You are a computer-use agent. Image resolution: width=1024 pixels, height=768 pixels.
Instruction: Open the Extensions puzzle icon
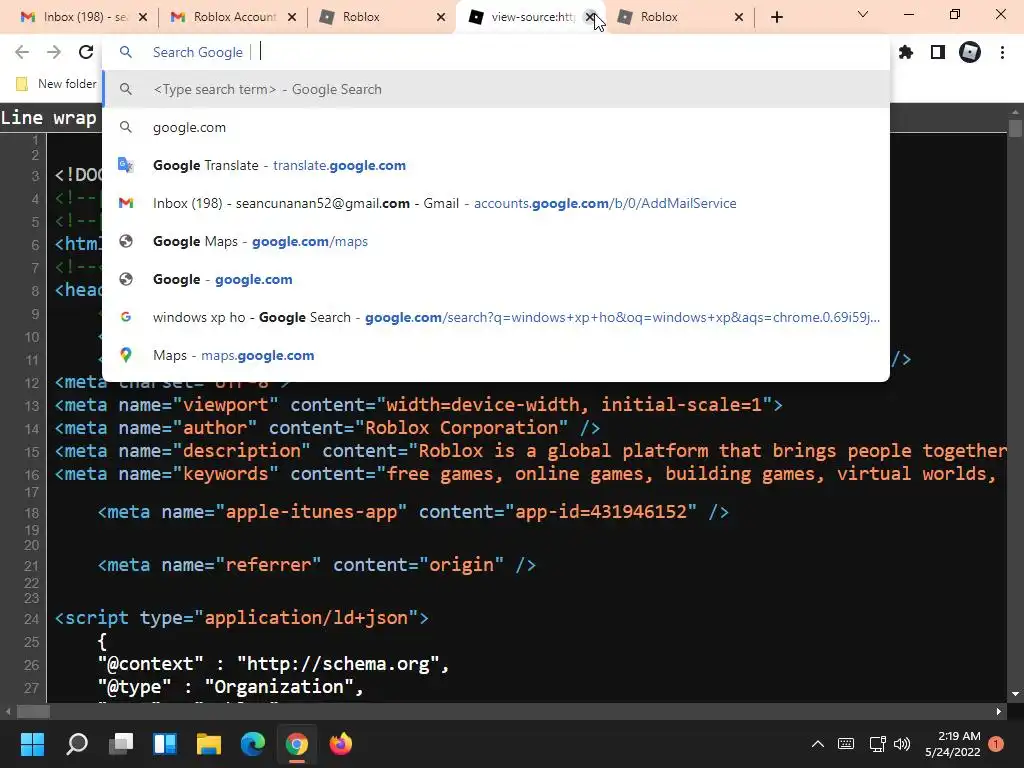click(x=906, y=52)
